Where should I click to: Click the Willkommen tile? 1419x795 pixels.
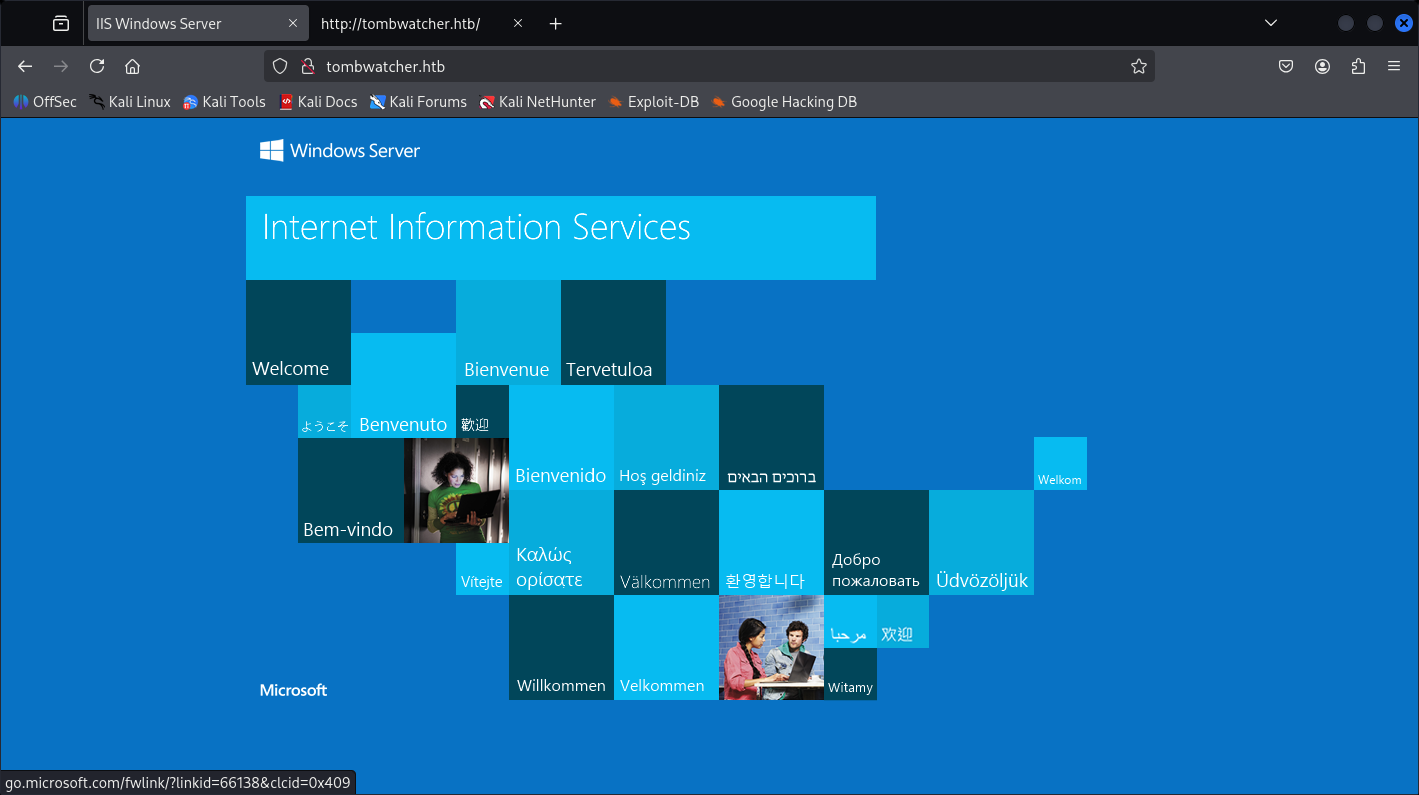(x=561, y=647)
